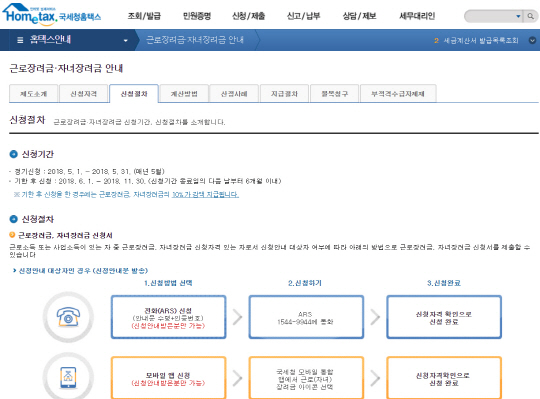Viewport: 540px width, 399px height.
Task: Open 세금계산서 발급목록조회 recent item
Action: 480,40
